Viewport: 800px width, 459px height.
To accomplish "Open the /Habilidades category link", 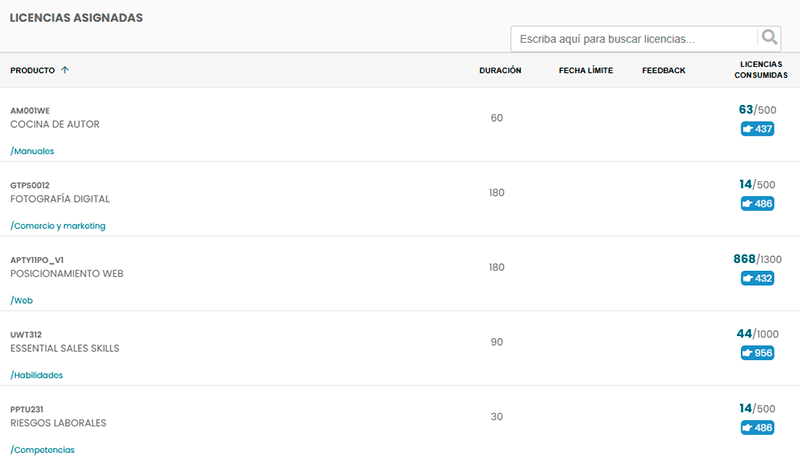I will tap(36, 375).
